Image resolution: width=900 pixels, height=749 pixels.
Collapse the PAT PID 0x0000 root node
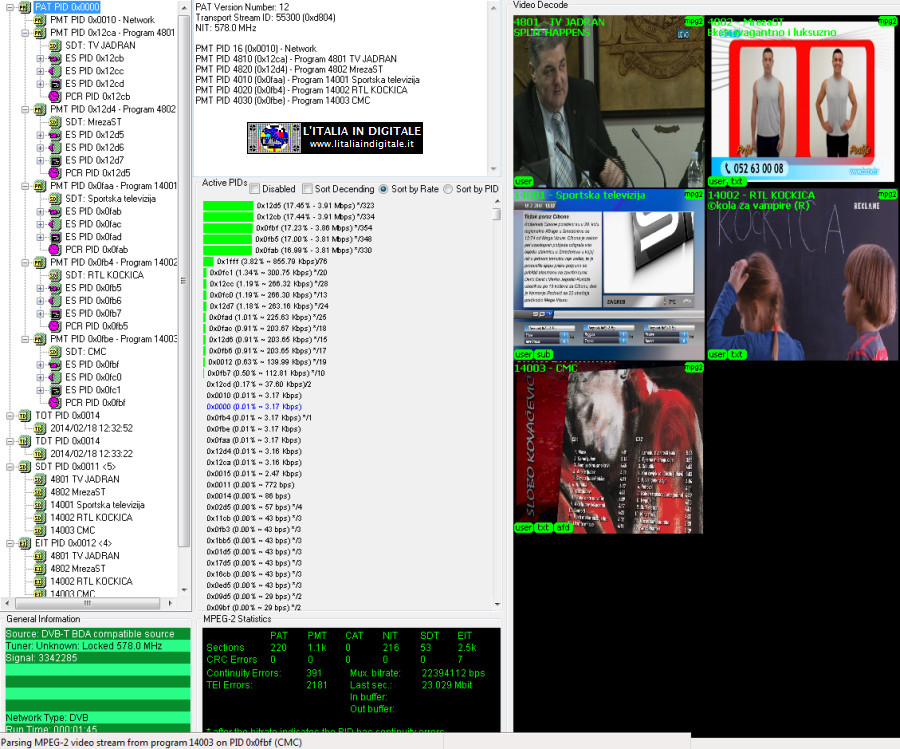tap(10, 7)
